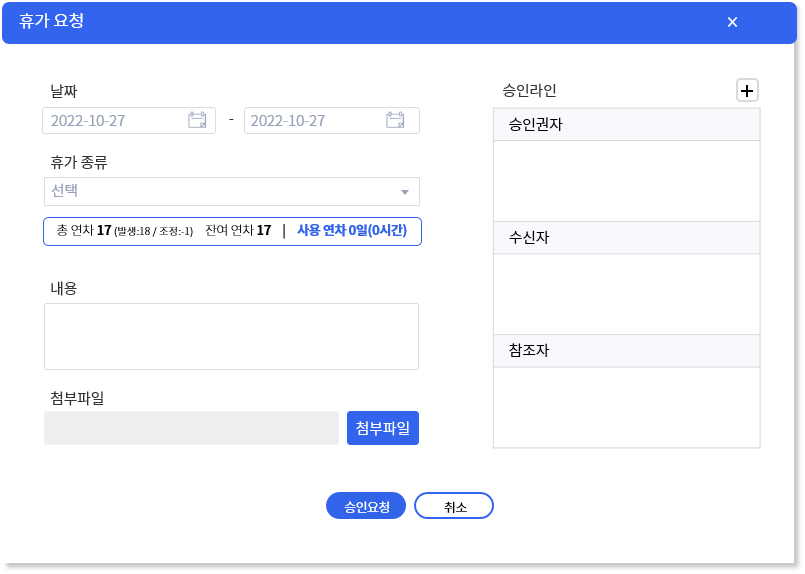Click the gray attachment file path field

(191, 428)
